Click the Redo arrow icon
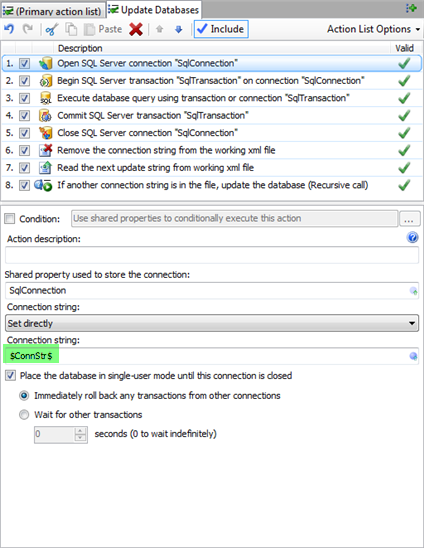424x548 pixels. pyautogui.click(x=28, y=29)
